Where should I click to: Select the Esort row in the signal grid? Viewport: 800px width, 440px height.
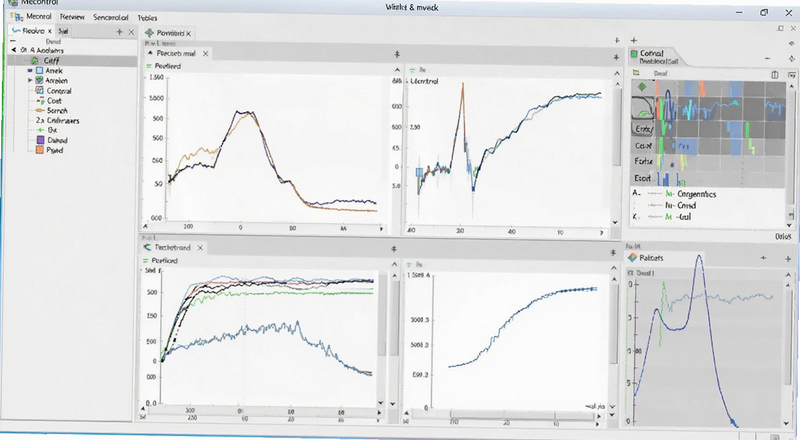pos(643,178)
